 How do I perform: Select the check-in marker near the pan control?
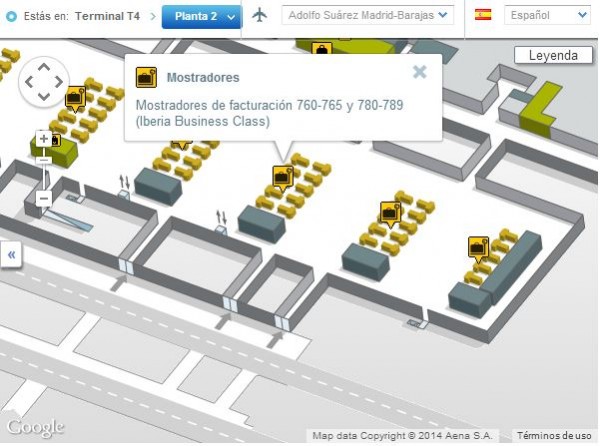tap(75, 99)
